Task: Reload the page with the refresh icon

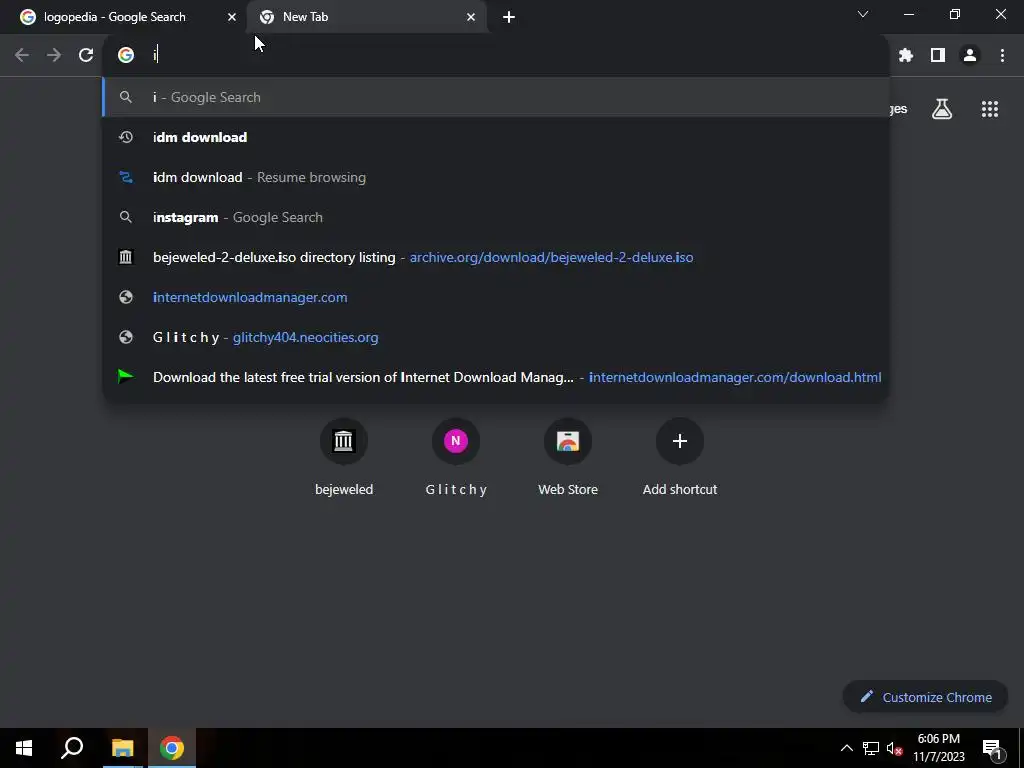Action: click(x=86, y=55)
